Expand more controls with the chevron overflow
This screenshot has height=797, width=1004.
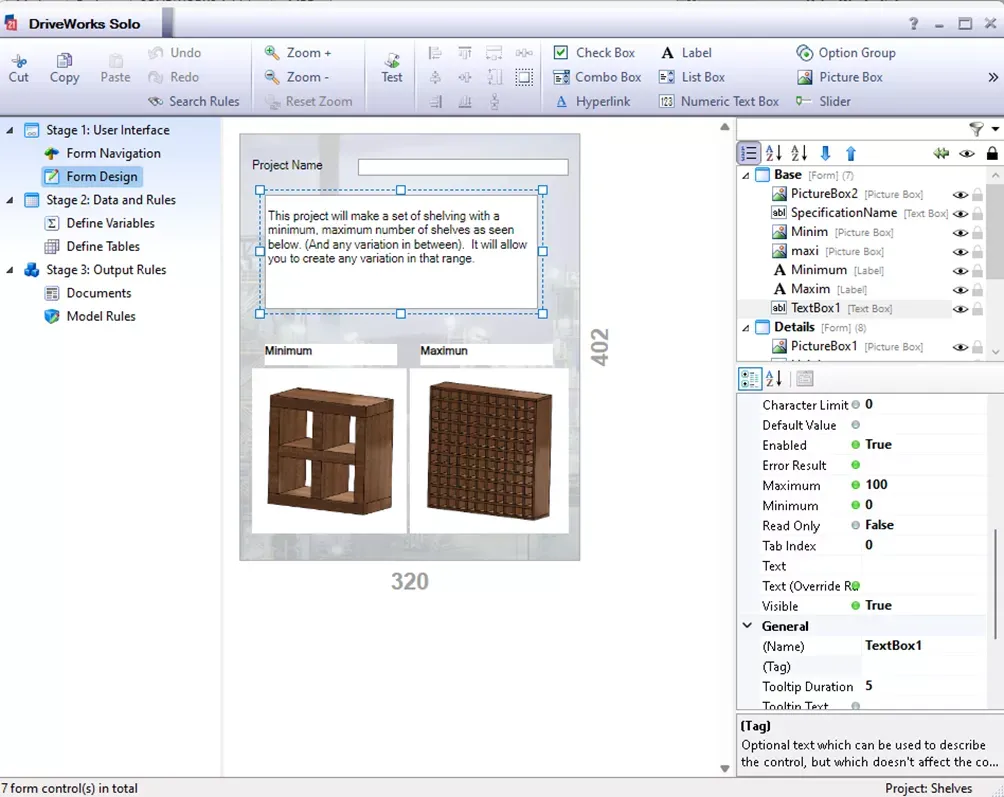992,77
